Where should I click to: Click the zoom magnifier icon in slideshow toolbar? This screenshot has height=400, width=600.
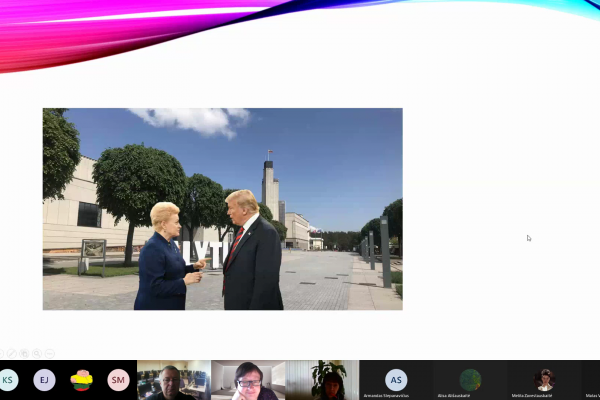(x=37, y=354)
